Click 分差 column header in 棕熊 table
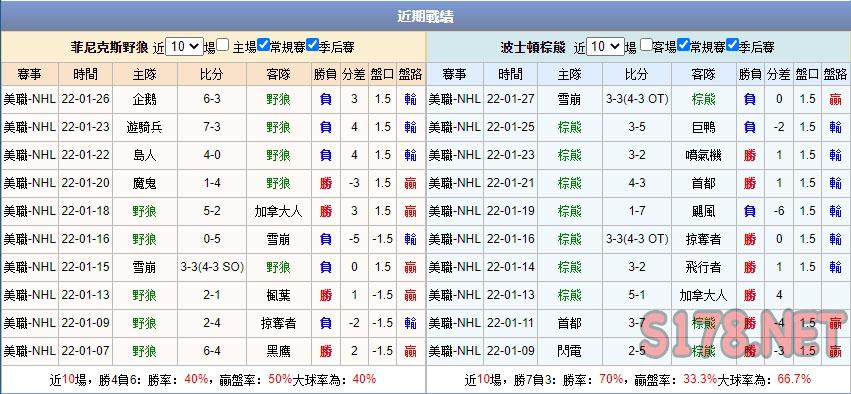Screen dimensions: 851x394 click(x=779, y=74)
